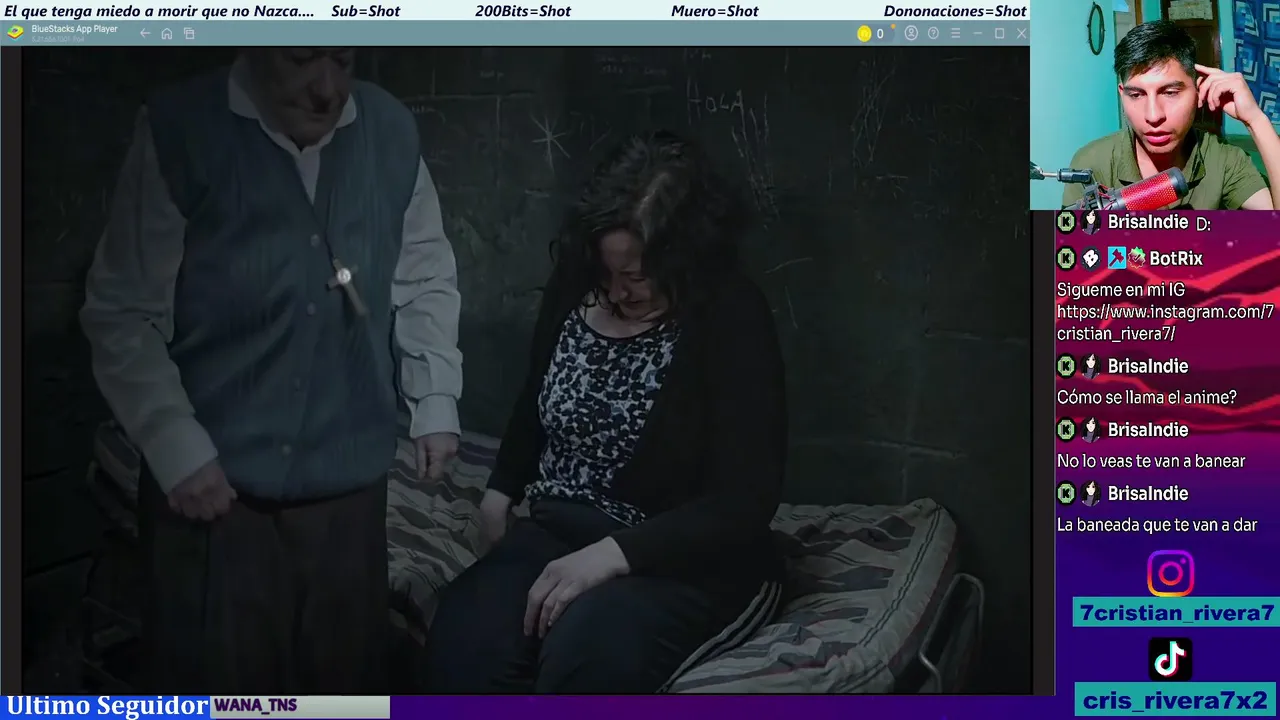The height and width of the screenshot is (720, 1280).
Task: Go to the BlueStacks home screen
Action: point(167,33)
